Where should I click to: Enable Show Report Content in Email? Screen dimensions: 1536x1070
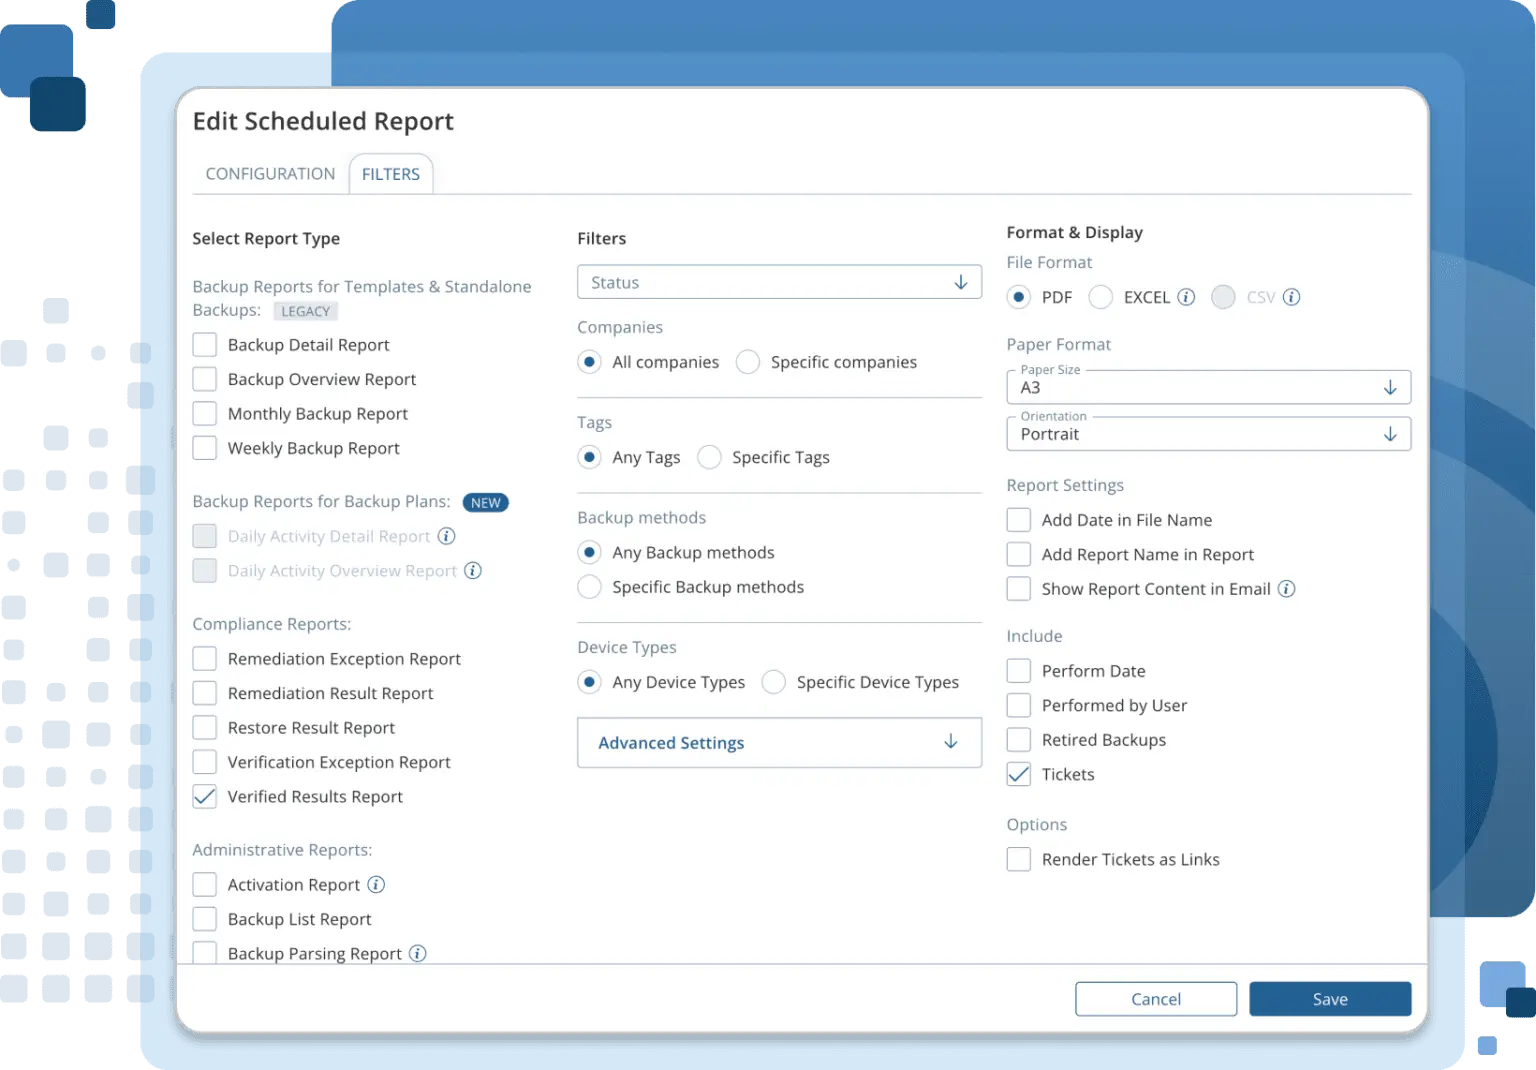1019,589
